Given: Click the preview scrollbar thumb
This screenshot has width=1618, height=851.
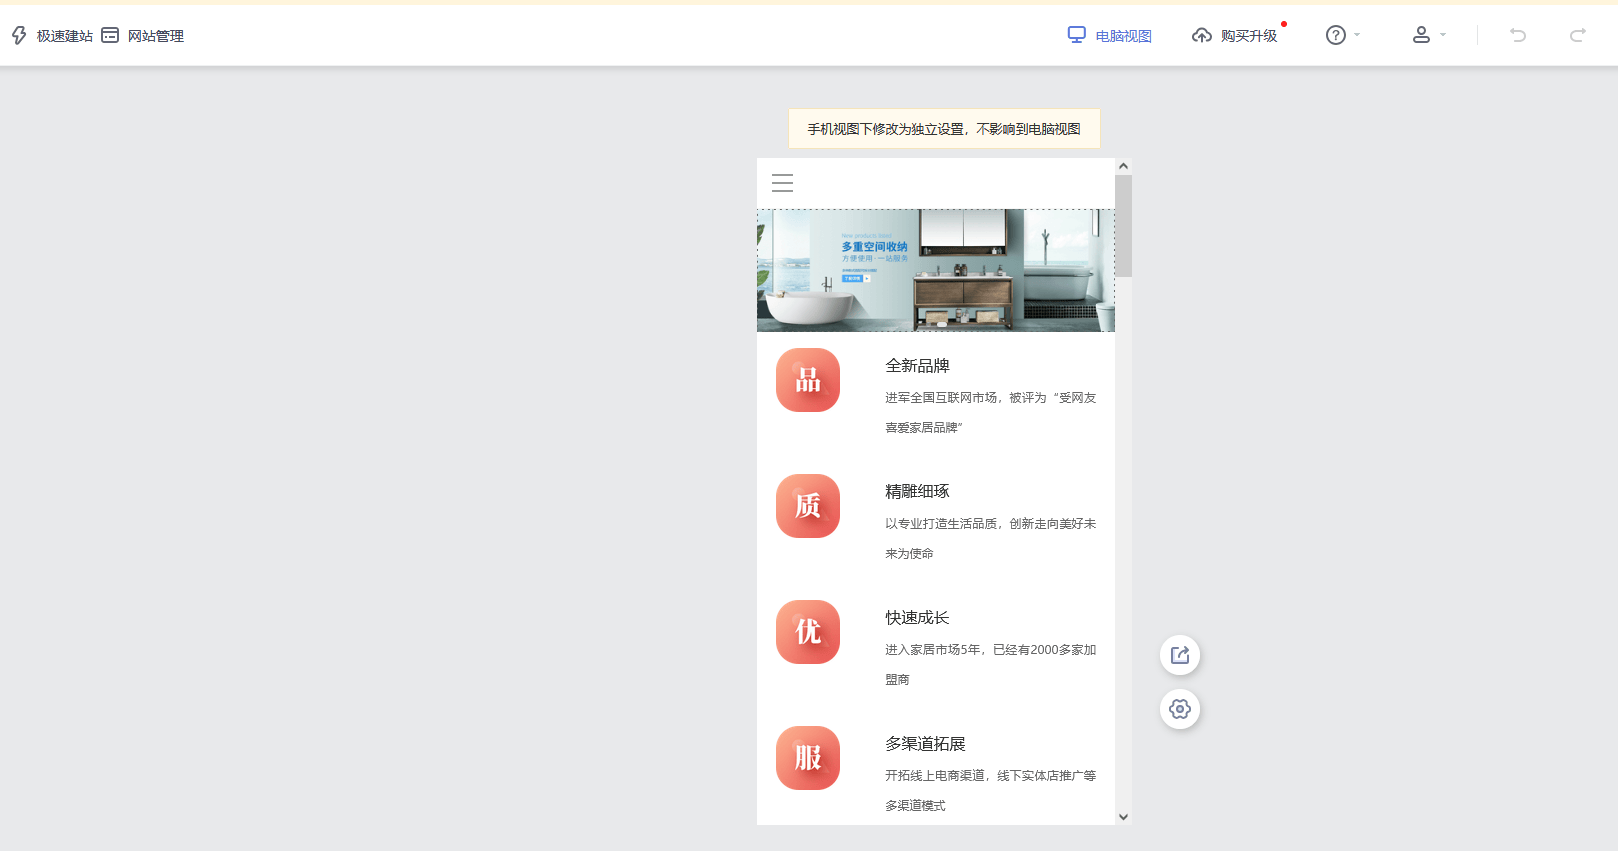Looking at the screenshot, I should coord(1124,226).
